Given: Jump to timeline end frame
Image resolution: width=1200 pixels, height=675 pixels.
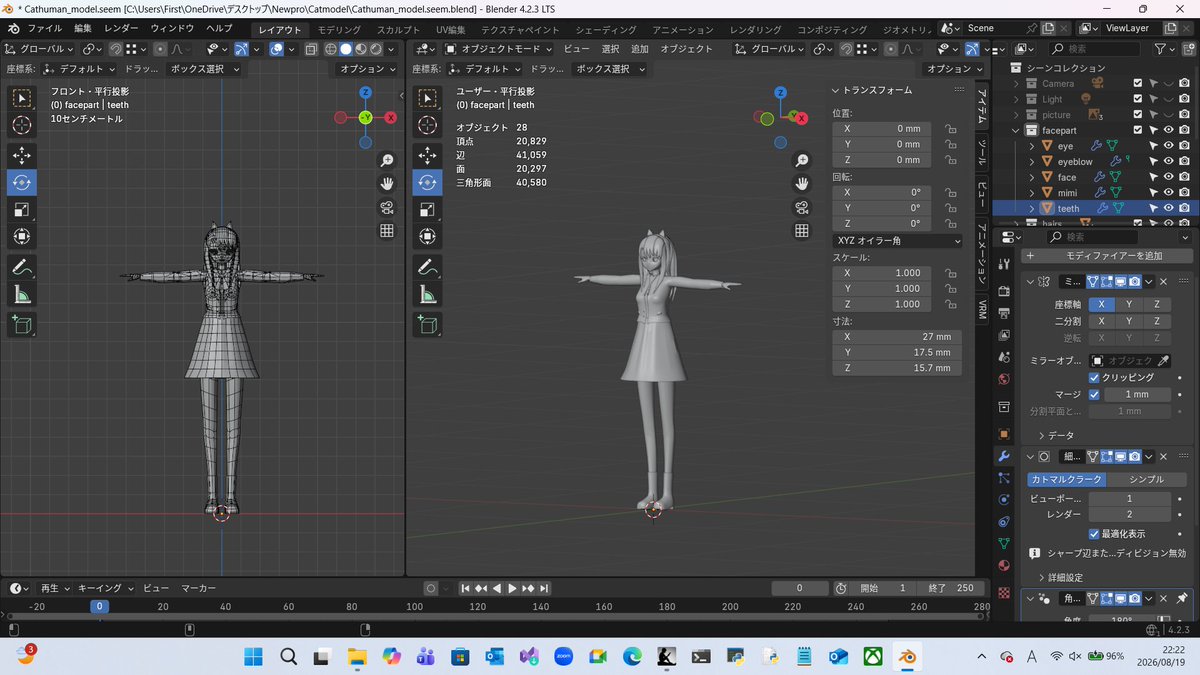Looking at the screenshot, I should tap(545, 589).
